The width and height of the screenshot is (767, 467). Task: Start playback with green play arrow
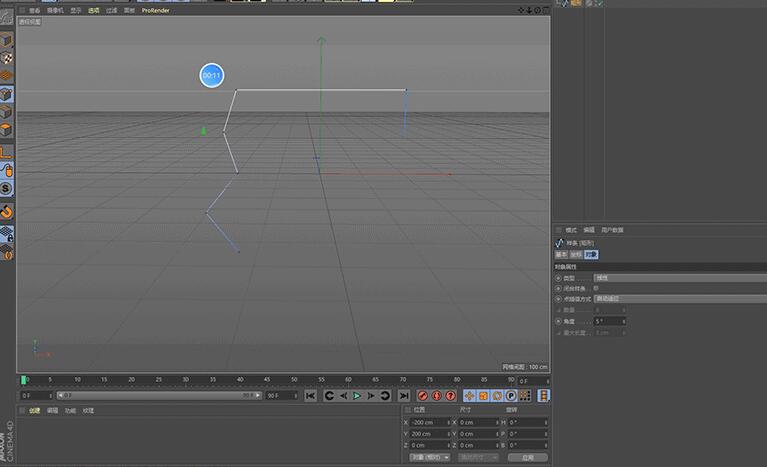(x=357, y=396)
